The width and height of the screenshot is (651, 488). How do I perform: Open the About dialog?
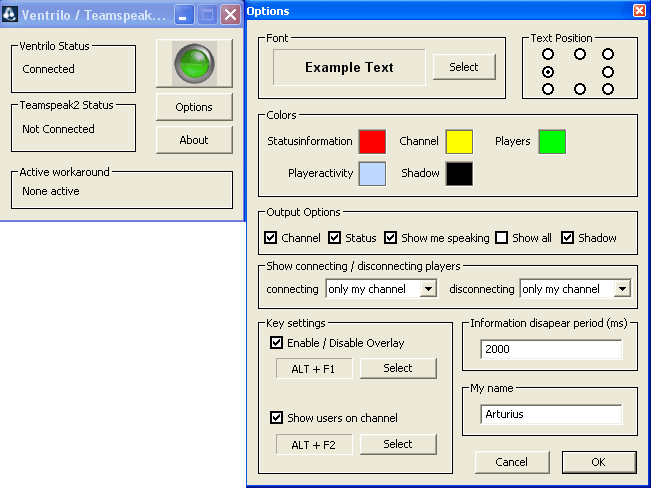coord(194,140)
